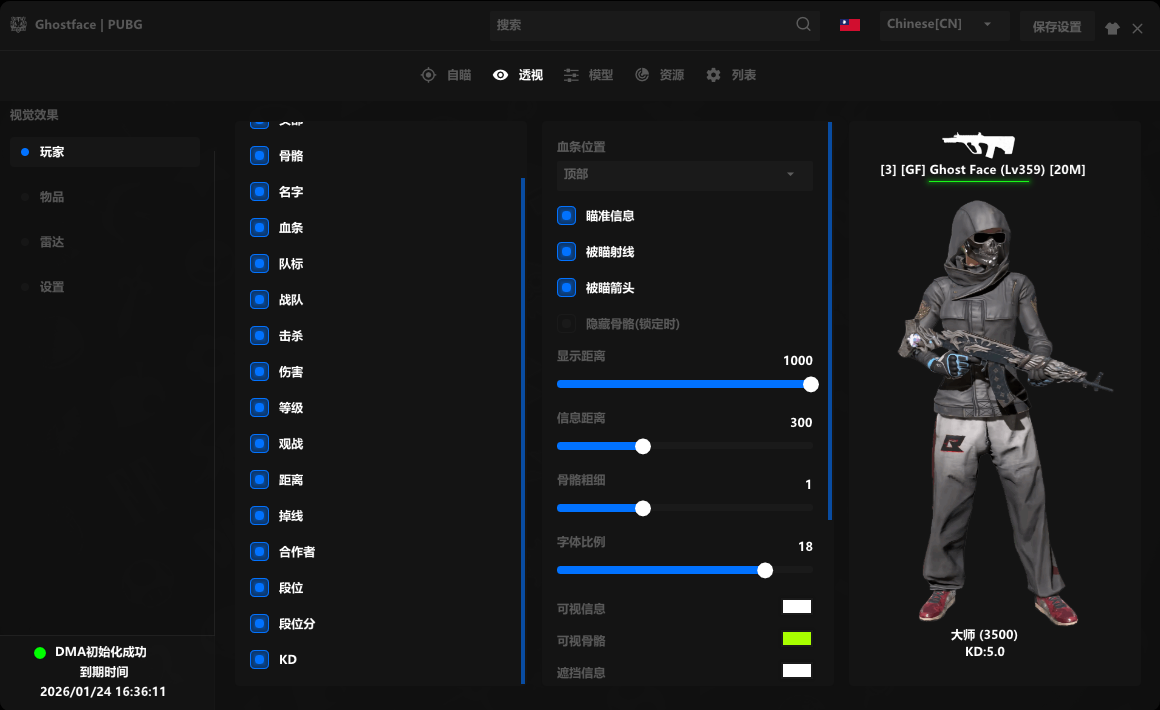Toggle the 被瞄射线 checkbox
This screenshot has height=710, width=1160.
[567, 252]
